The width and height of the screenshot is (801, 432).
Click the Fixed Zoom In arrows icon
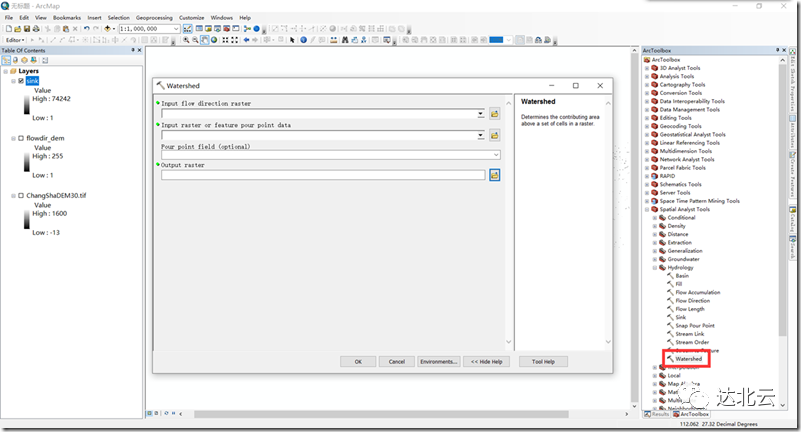pyautogui.click(x=225, y=40)
